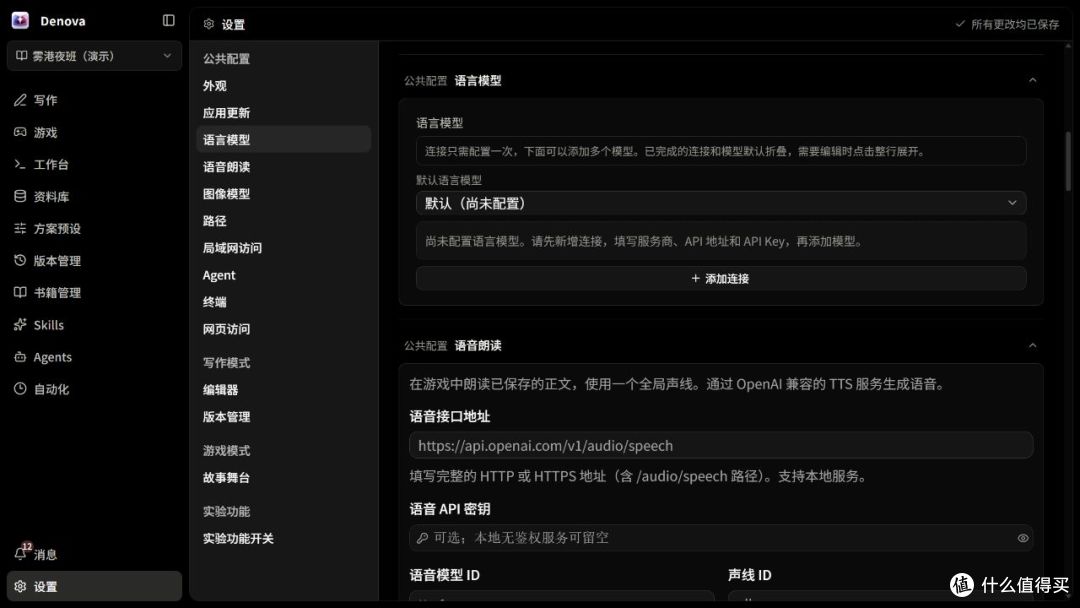Collapse the 语音朗读 section chevron
Viewport: 1080px width, 608px height.
tap(1032, 345)
